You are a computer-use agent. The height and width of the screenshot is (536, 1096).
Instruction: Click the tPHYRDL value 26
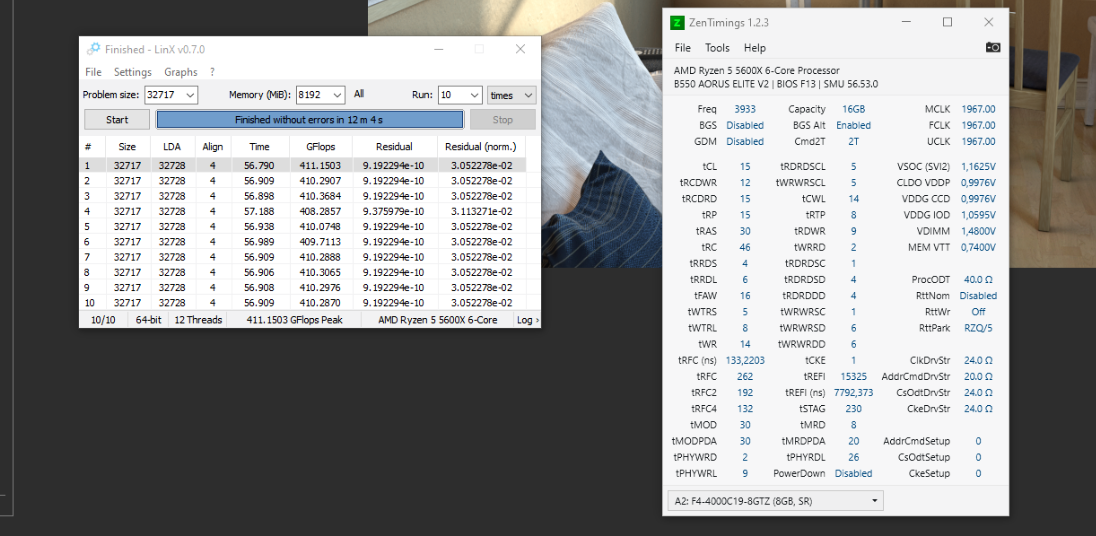(853, 457)
